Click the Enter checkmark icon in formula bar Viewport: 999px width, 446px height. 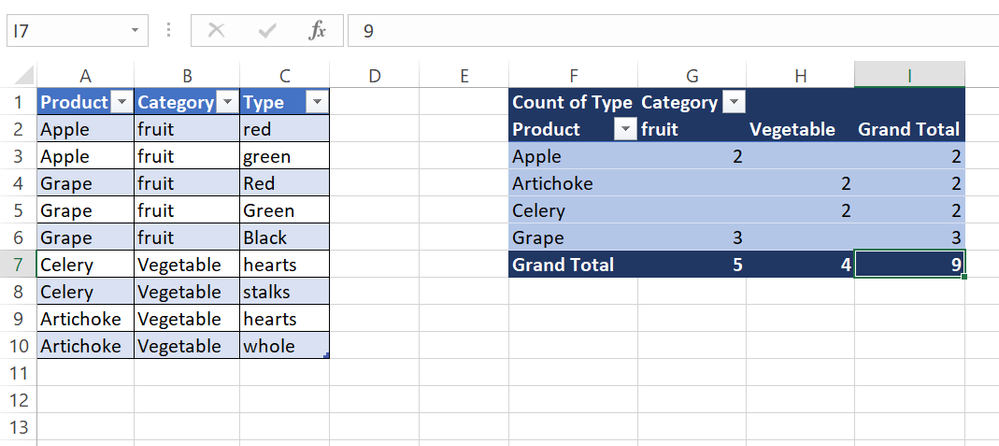(x=267, y=30)
